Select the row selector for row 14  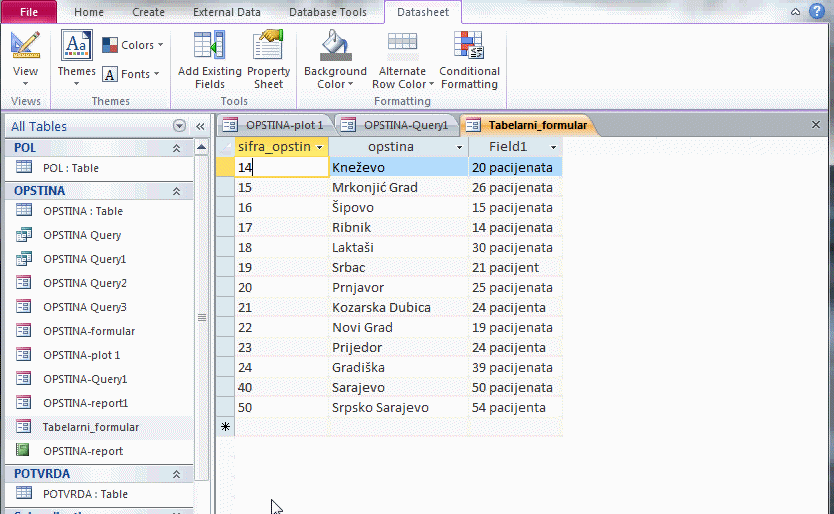click(x=226, y=167)
